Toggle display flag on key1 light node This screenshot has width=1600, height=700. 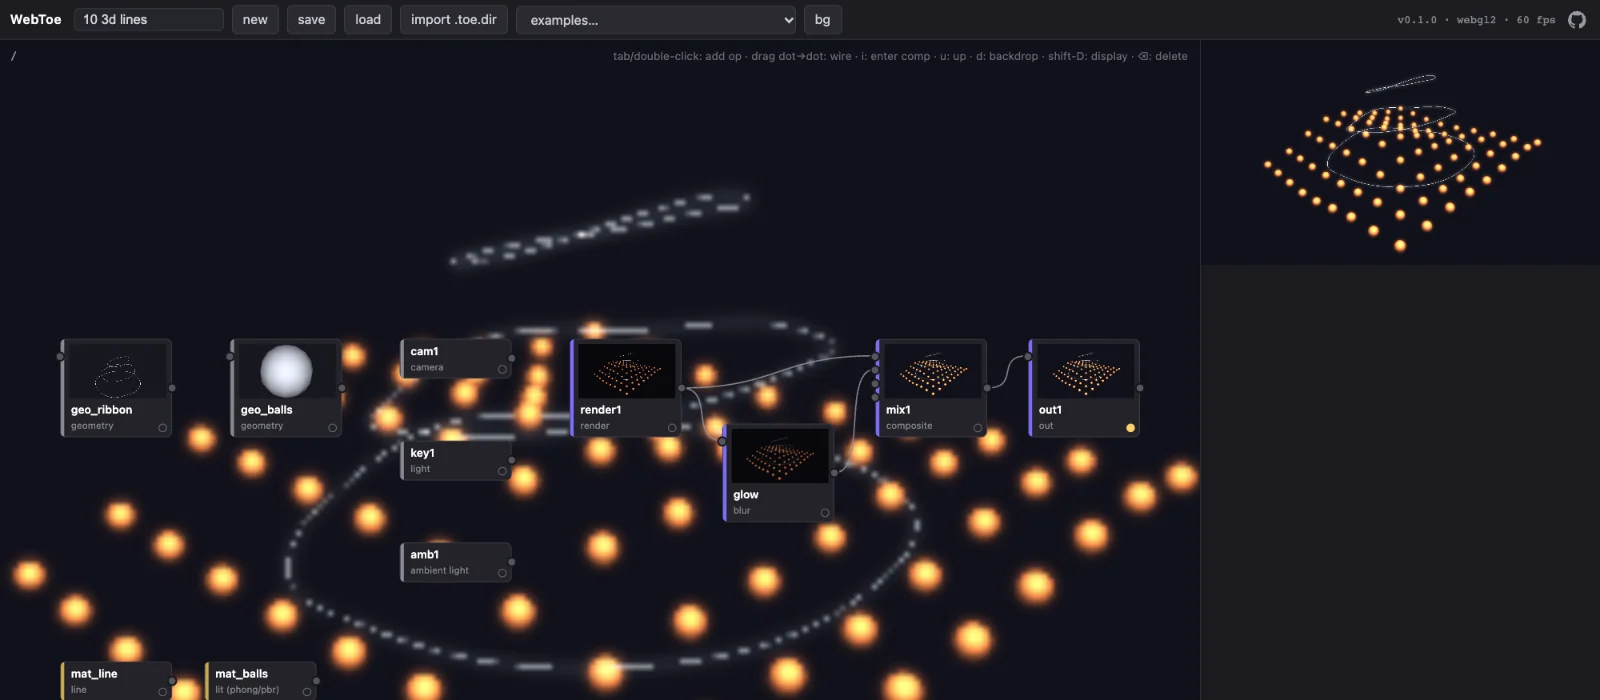tap(502, 471)
